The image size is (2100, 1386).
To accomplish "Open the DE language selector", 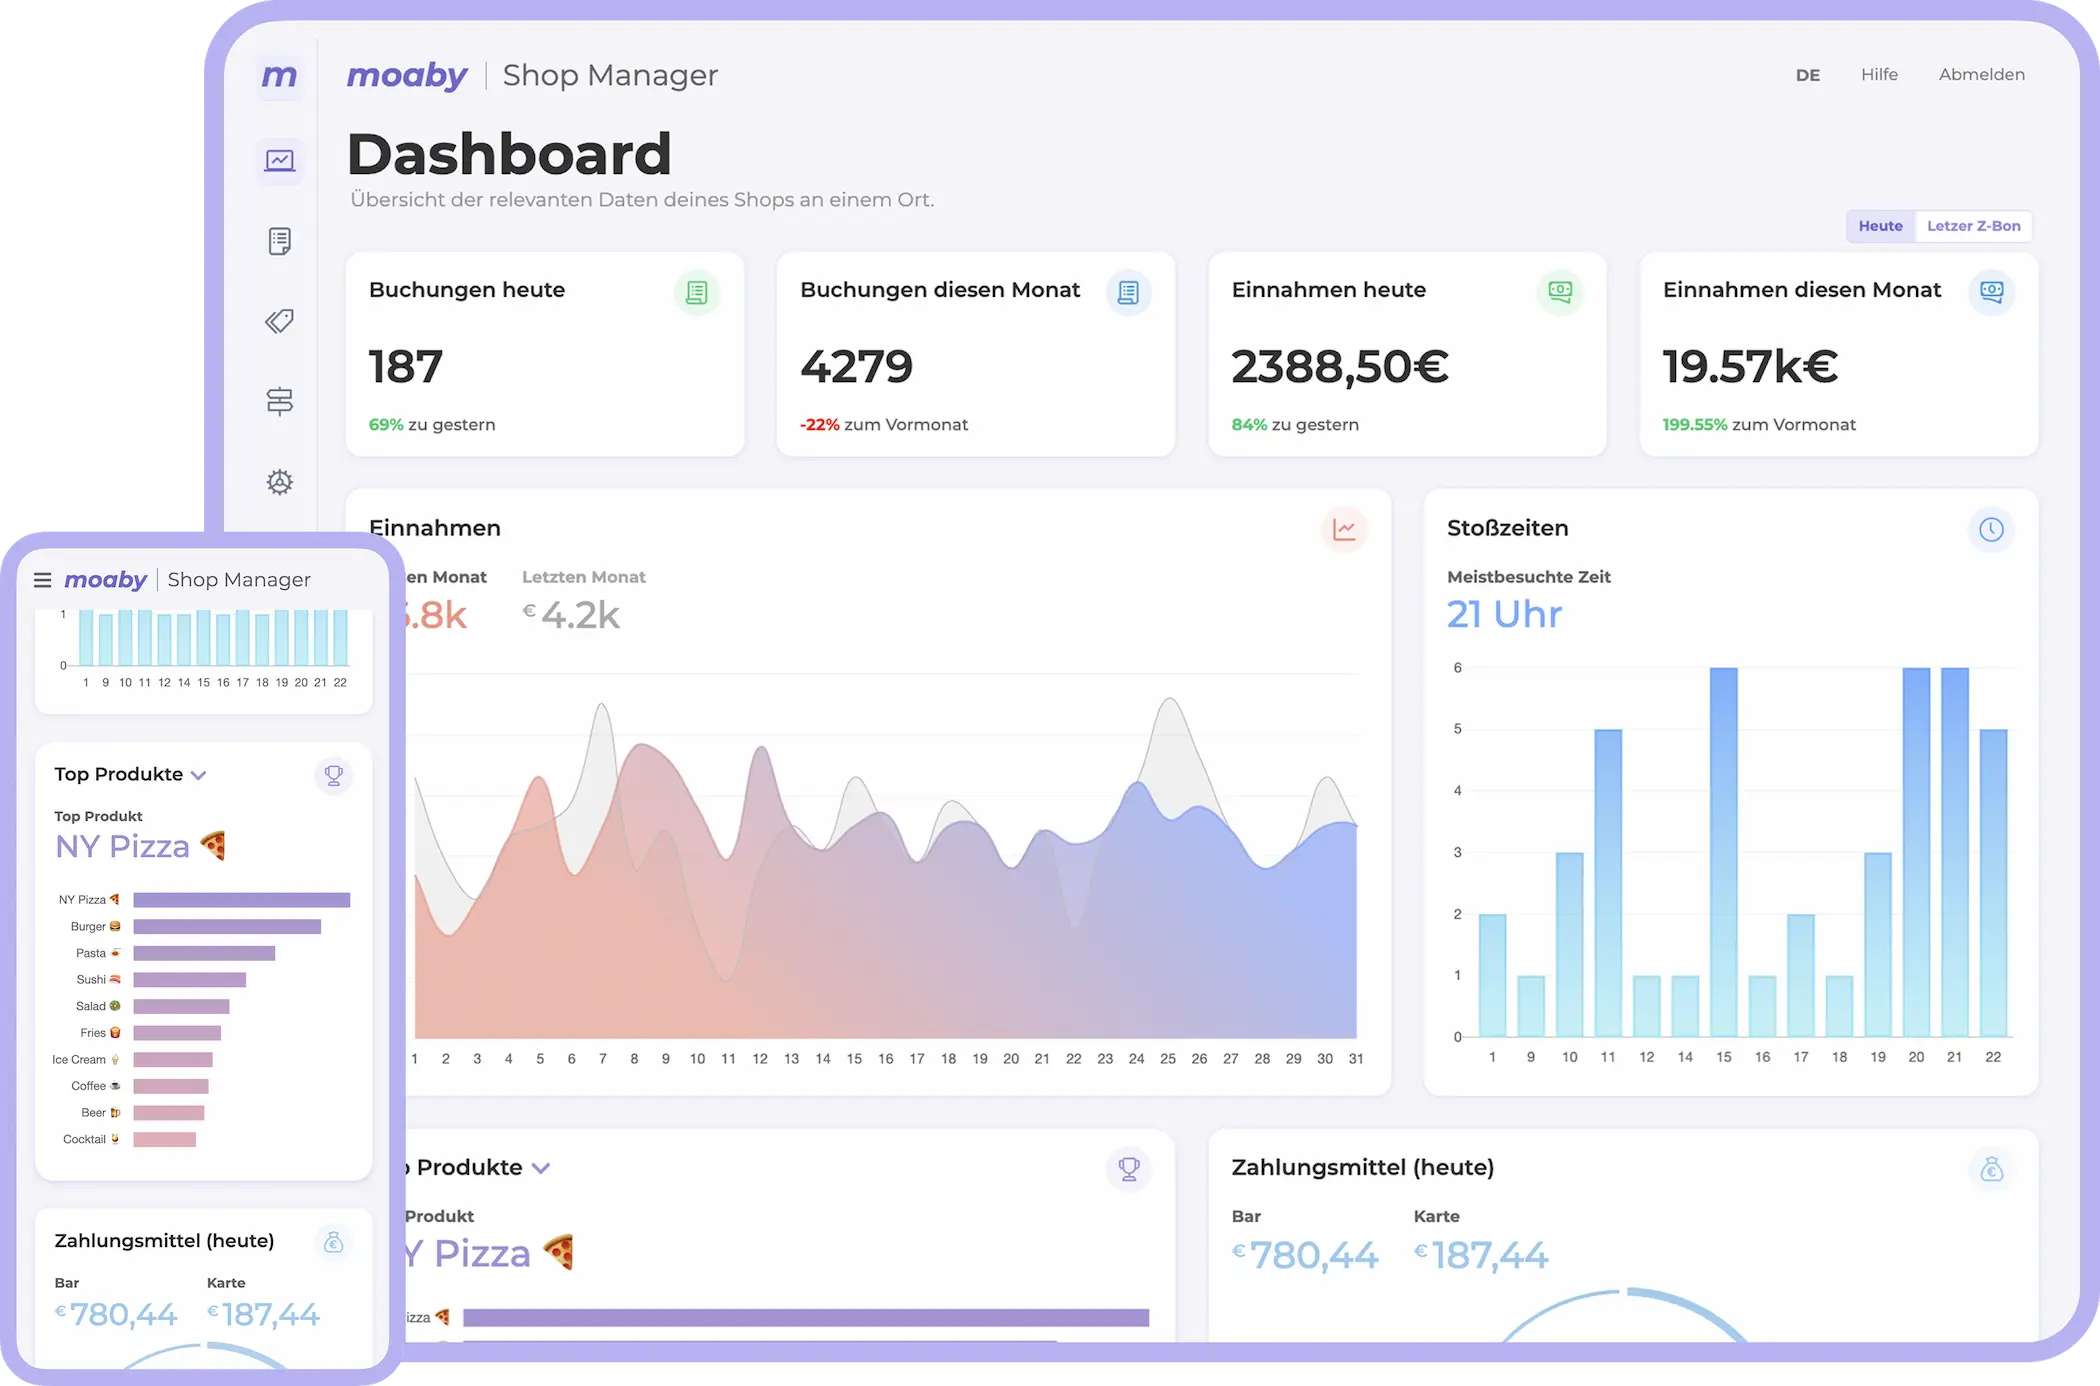I will coord(1807,75).
